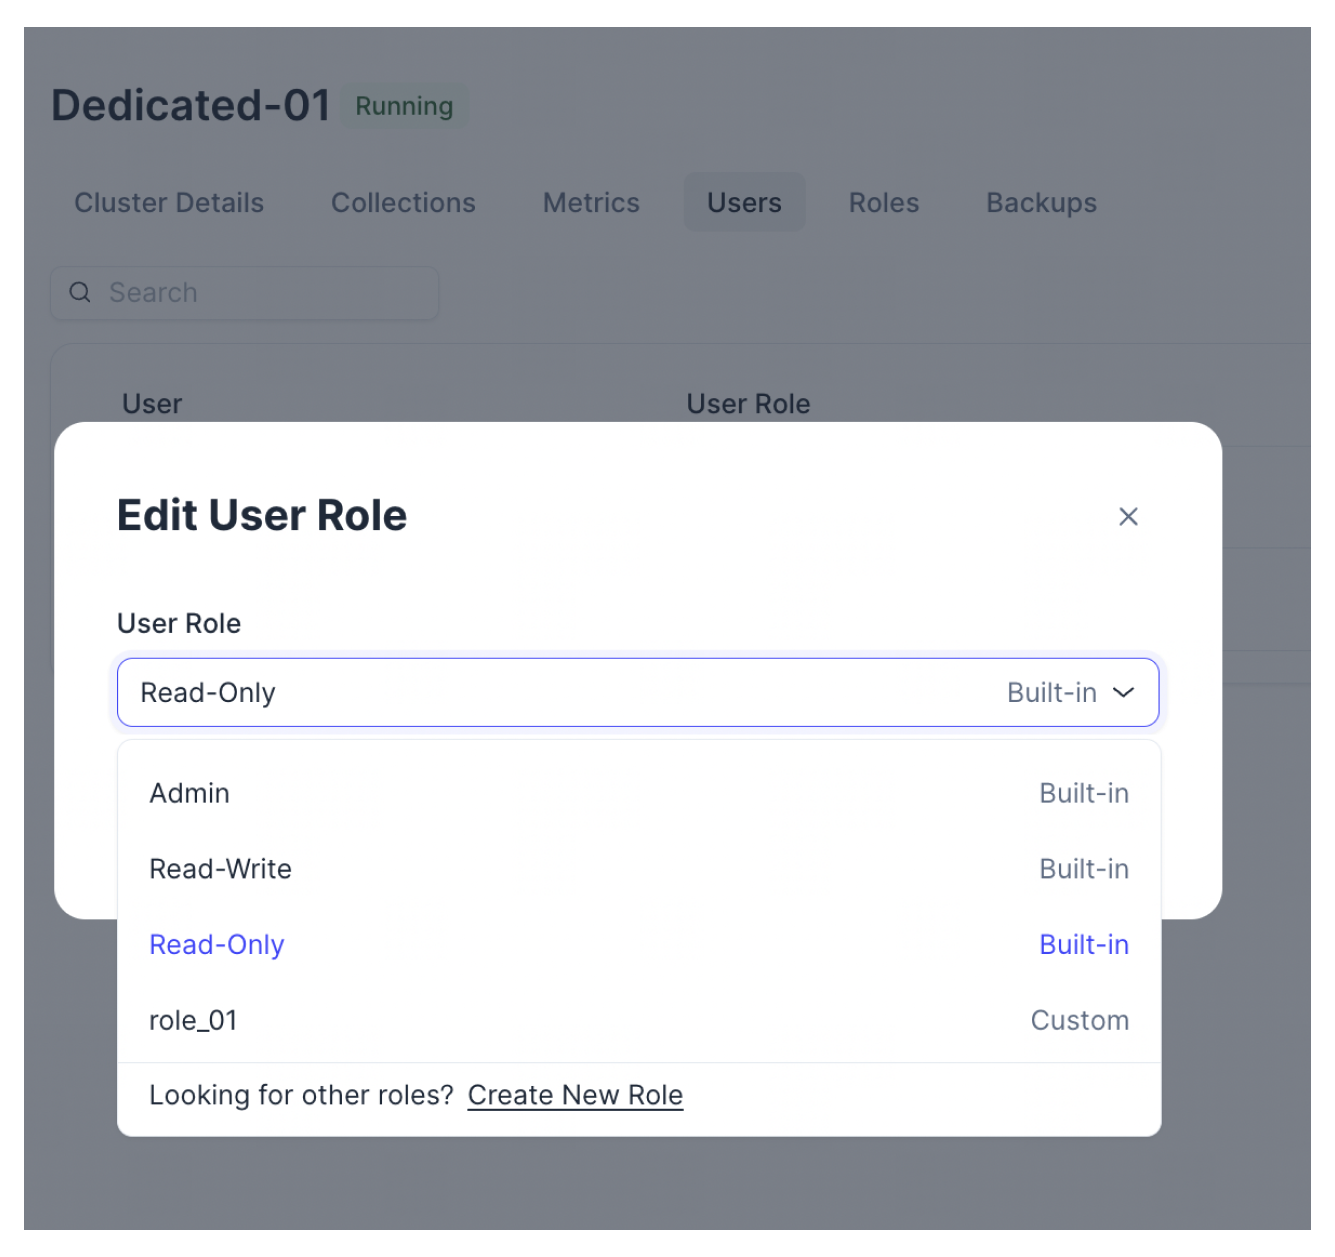Switch to the Roles tab
This screenshot has width=1335, height=1257.
[883, 203]
